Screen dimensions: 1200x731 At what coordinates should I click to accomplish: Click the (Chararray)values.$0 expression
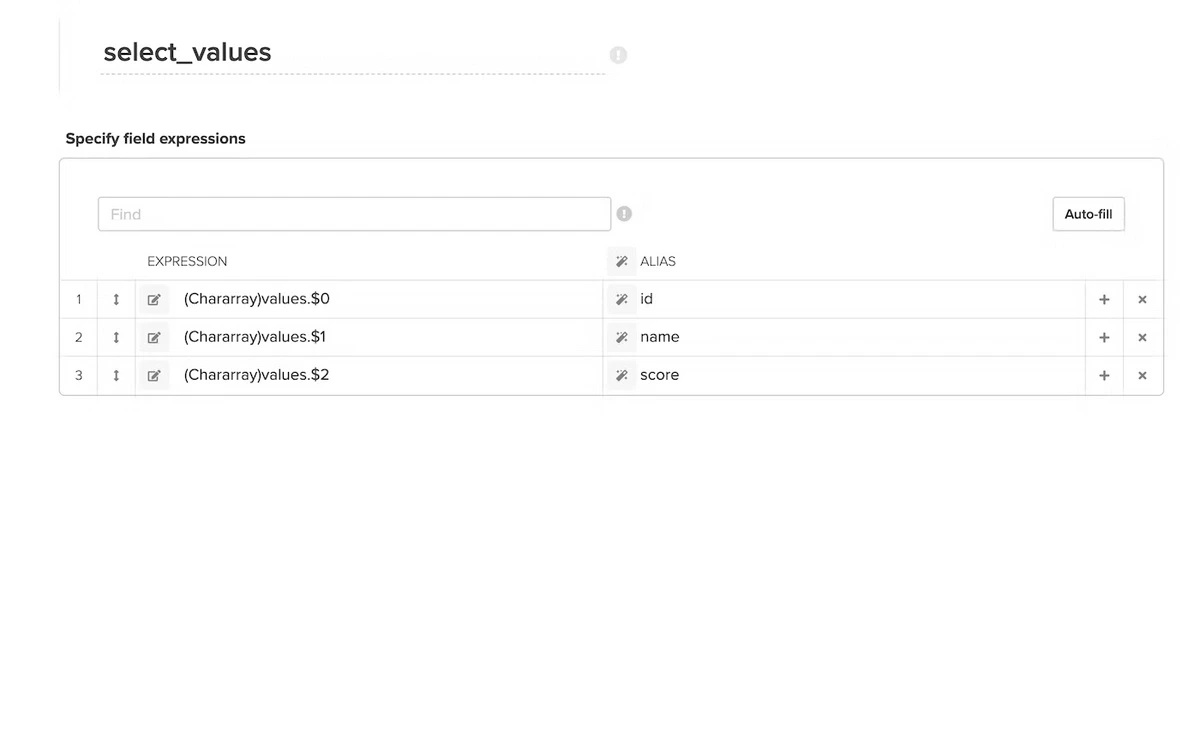pyautogui.click(x=257, y=299)
